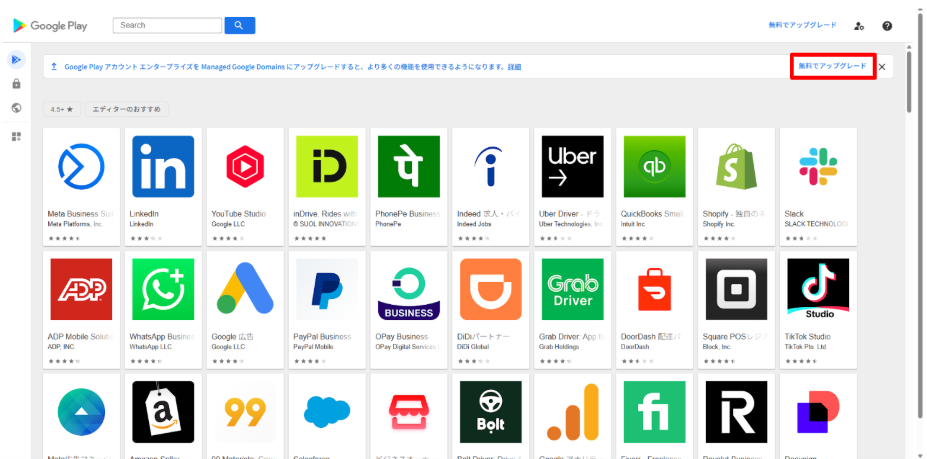Open the lock icon in left sidebar
927x459 pixels.
click(x=16, y=84)
